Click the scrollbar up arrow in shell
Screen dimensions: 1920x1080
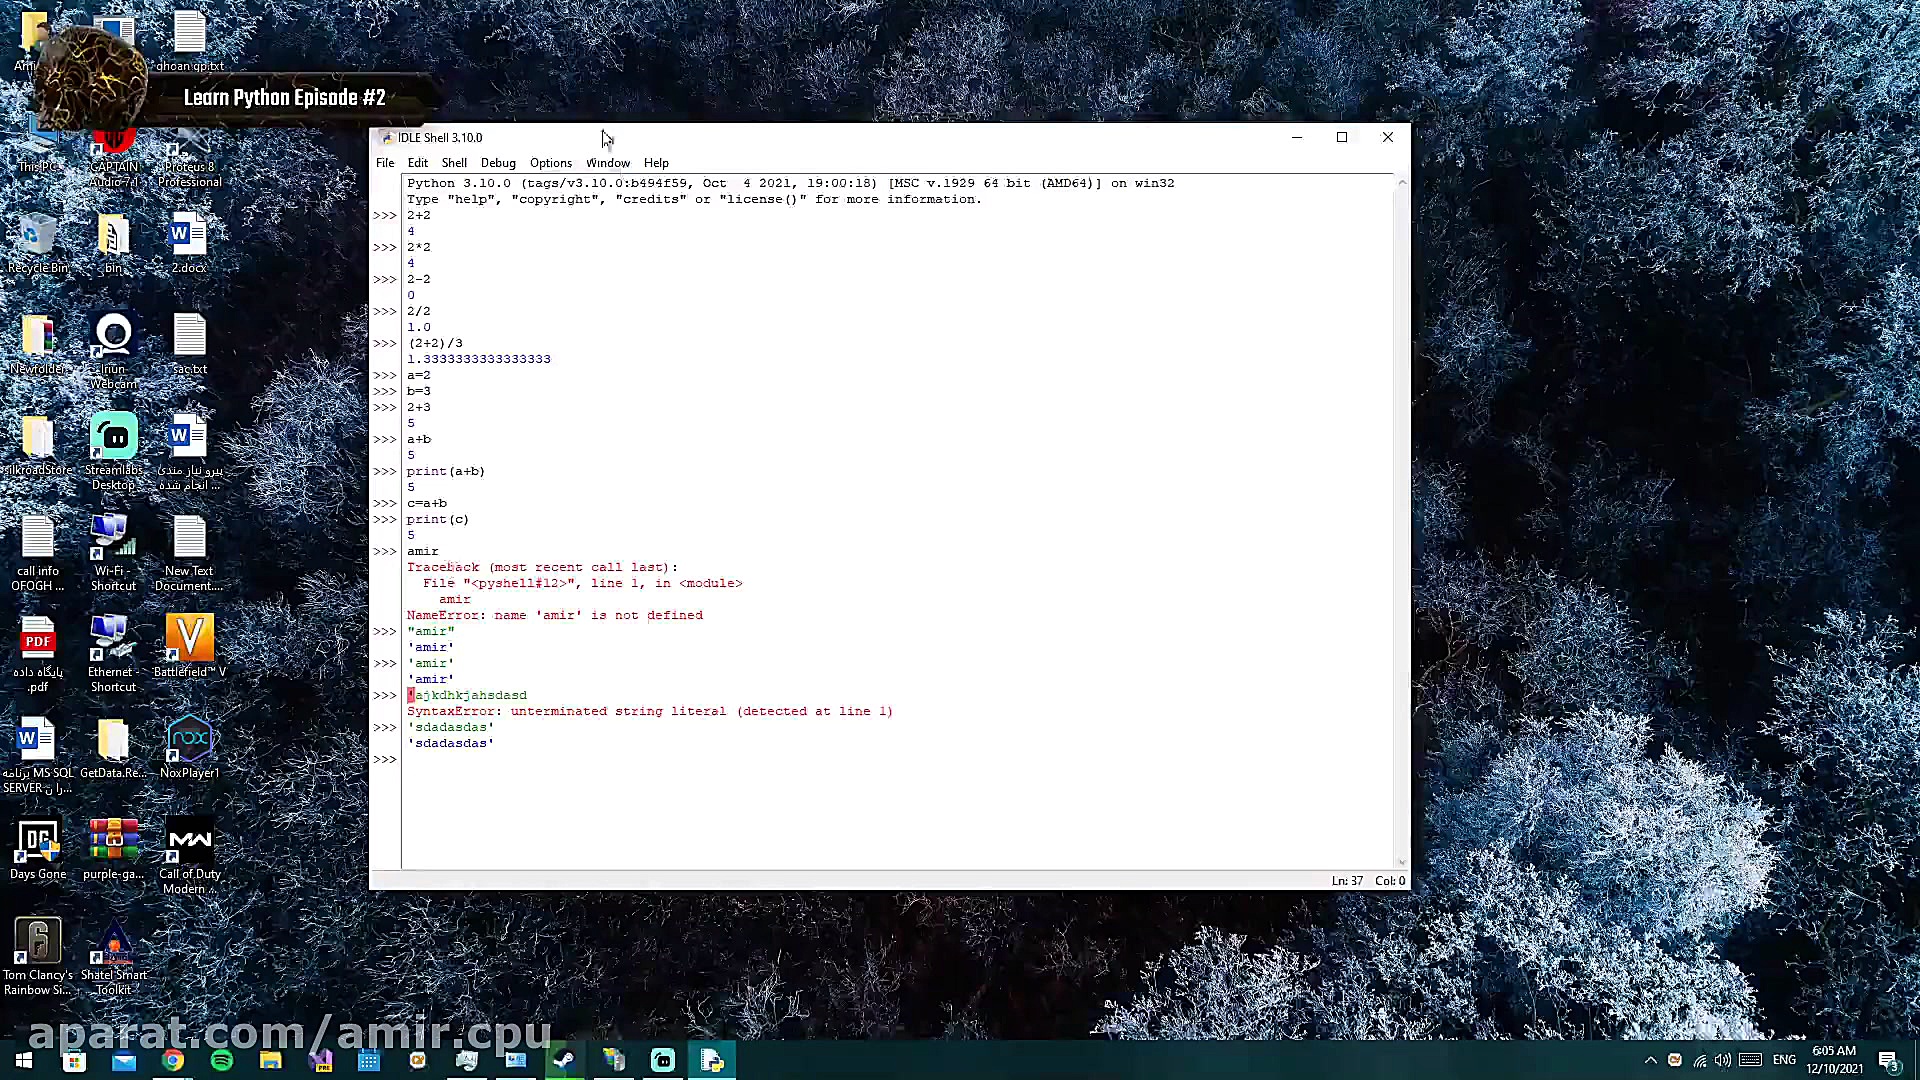1402,182
